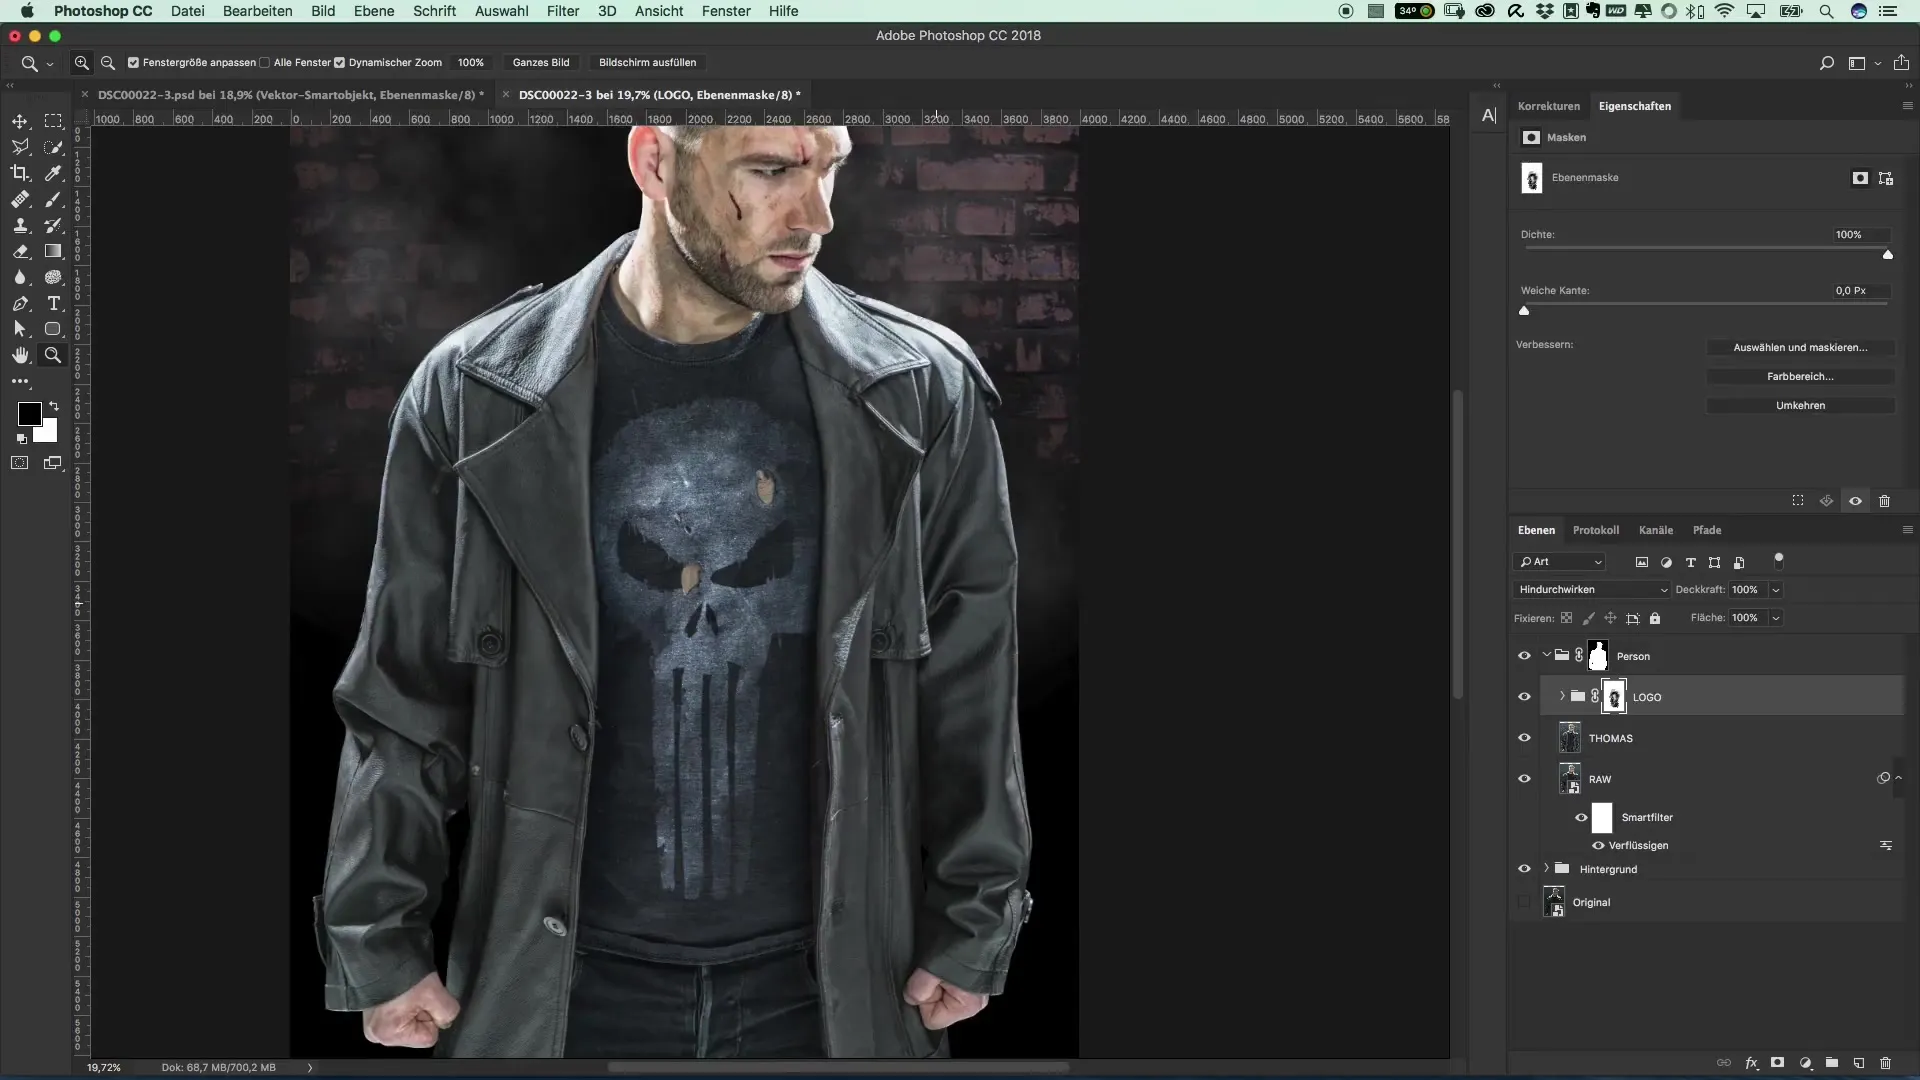This screenshot has height=1080, width=1920.
Task: Click the Auswählen und maskieren button
Action: coord(1800,347)
